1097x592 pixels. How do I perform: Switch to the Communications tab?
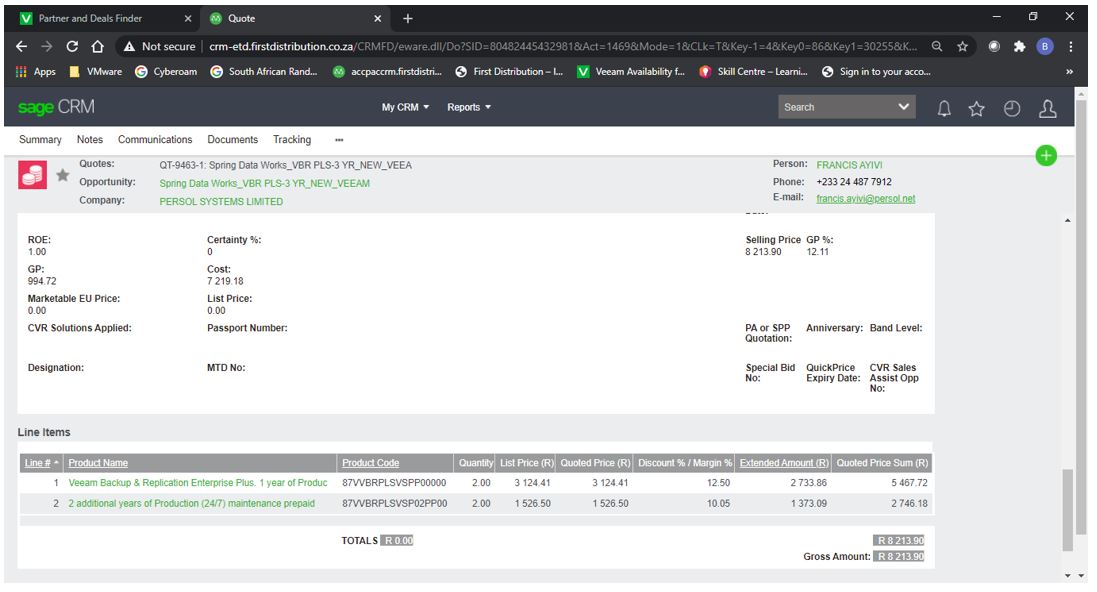[x=155, y=140]
